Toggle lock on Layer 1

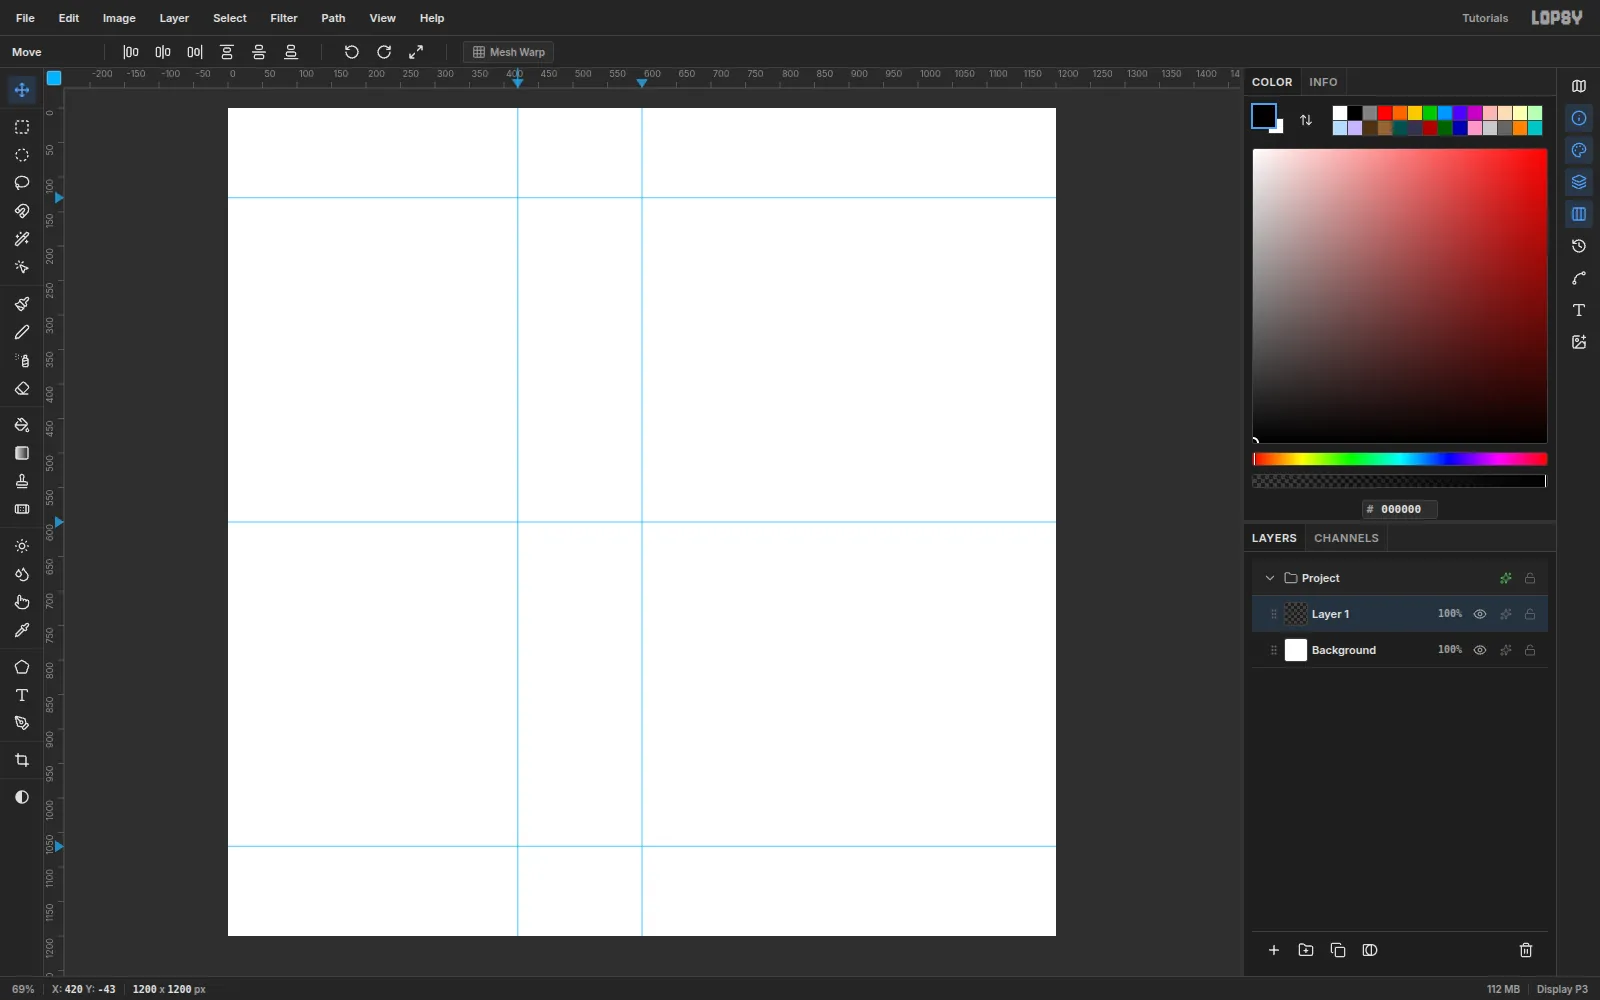tap(1530, 614)
